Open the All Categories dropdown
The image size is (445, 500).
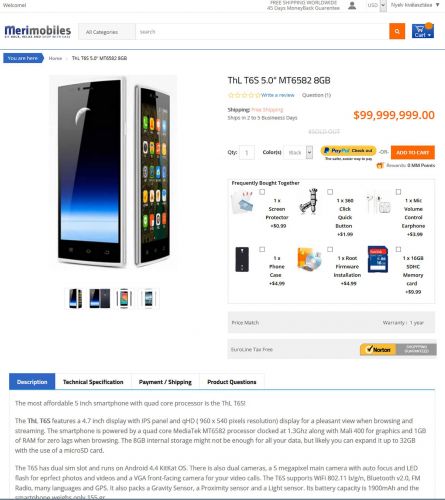pyautogui.click(x=107, y=32)
